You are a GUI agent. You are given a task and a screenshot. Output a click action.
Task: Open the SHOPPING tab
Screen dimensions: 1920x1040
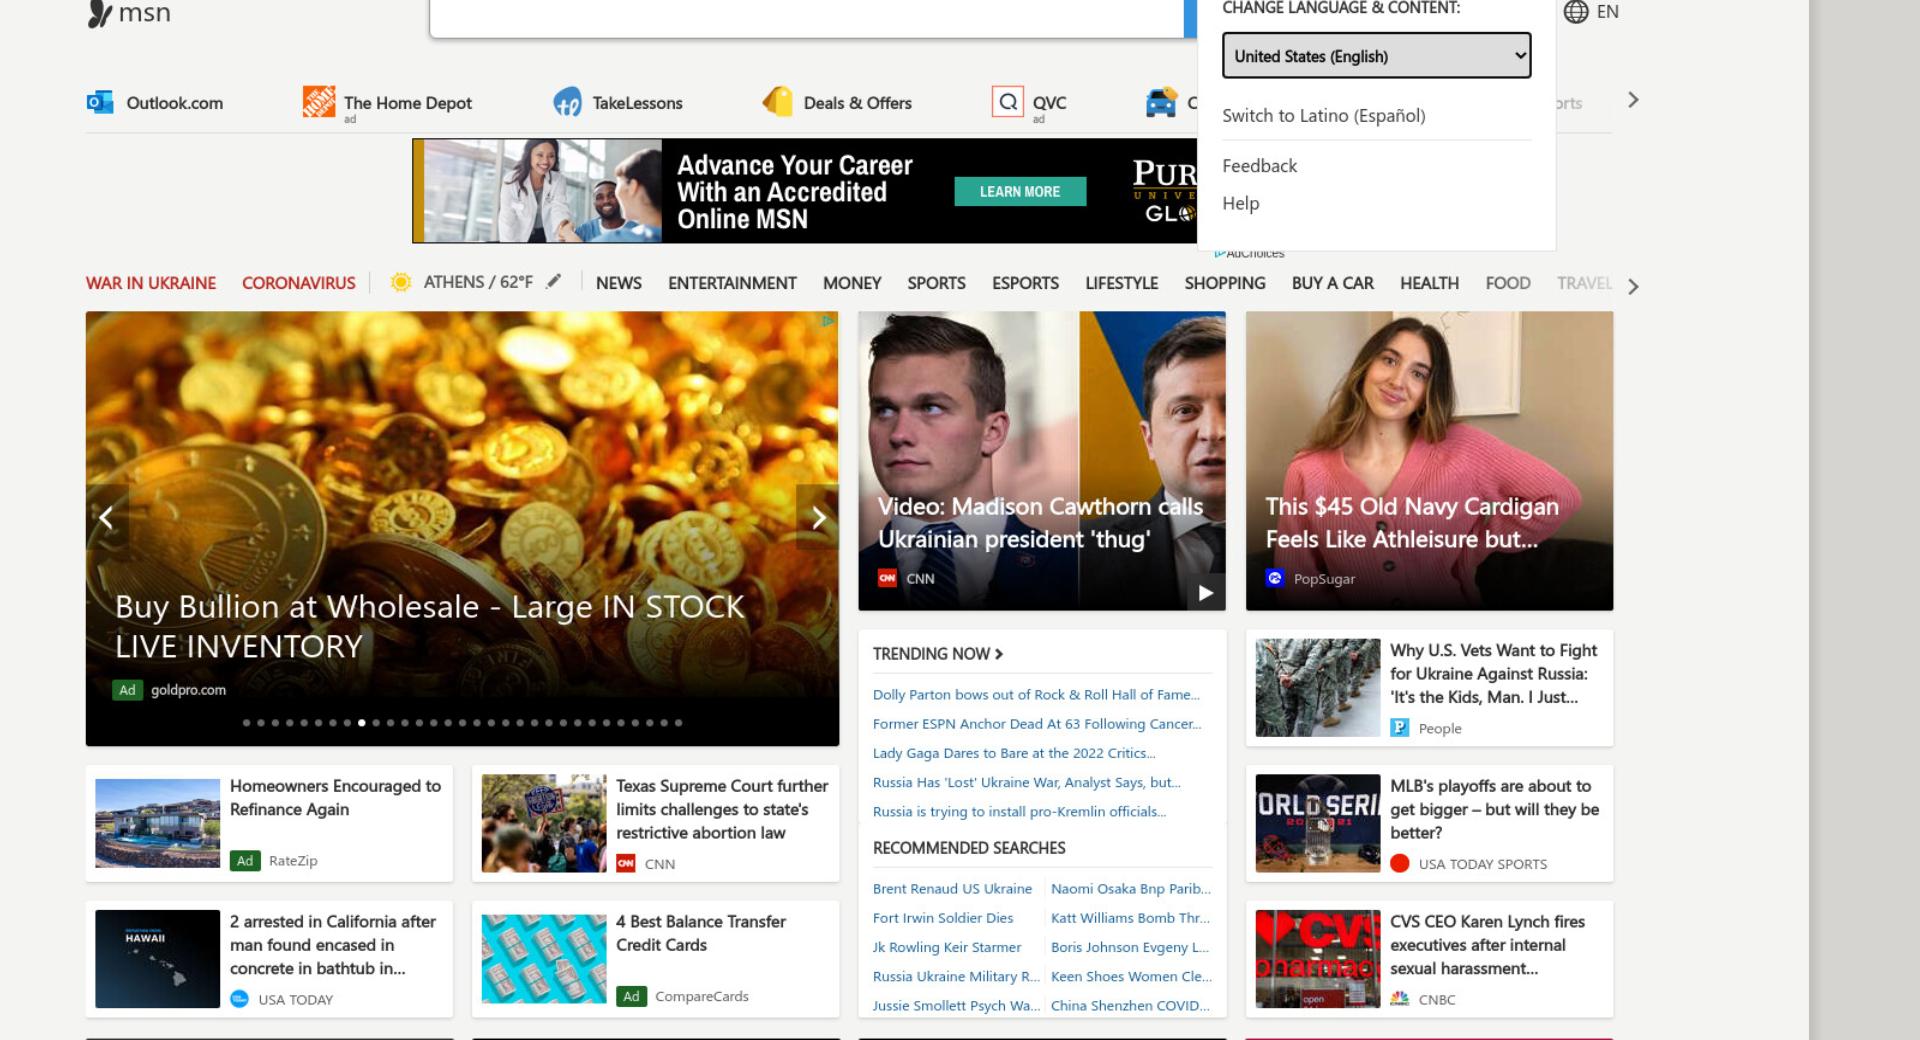(1225, 283)
